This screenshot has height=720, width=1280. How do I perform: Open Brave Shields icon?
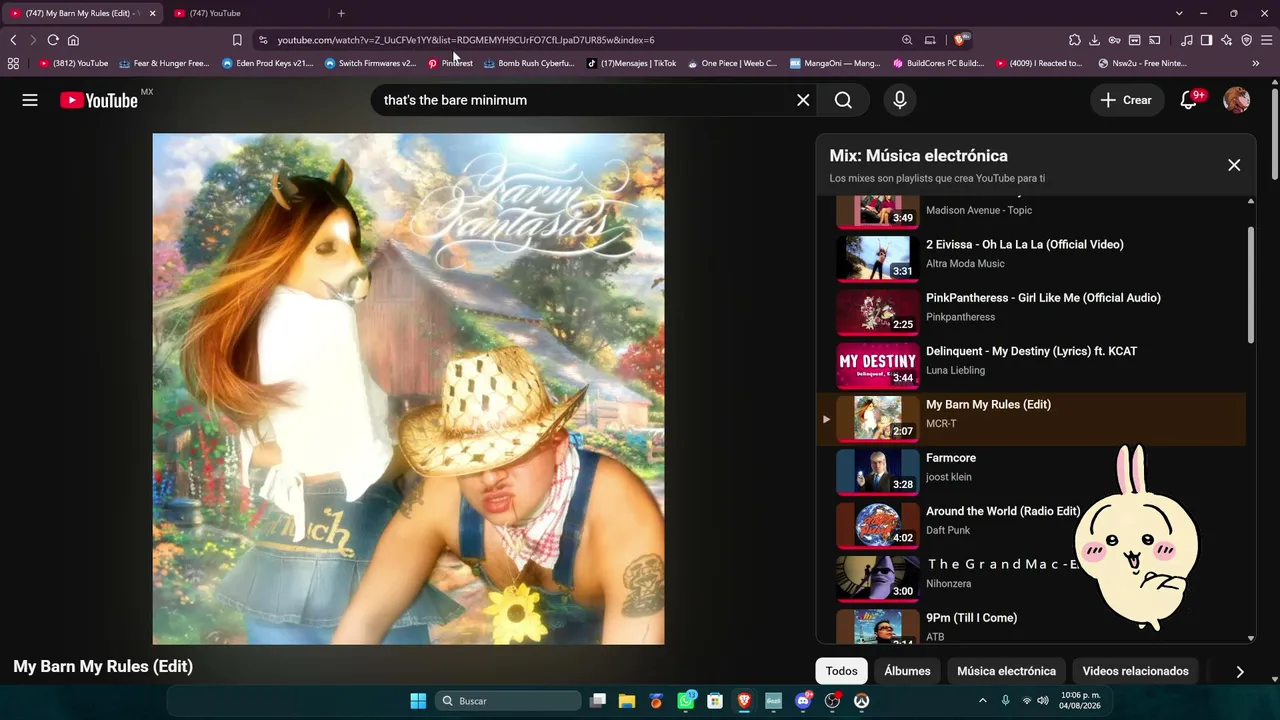click(960, 40)
